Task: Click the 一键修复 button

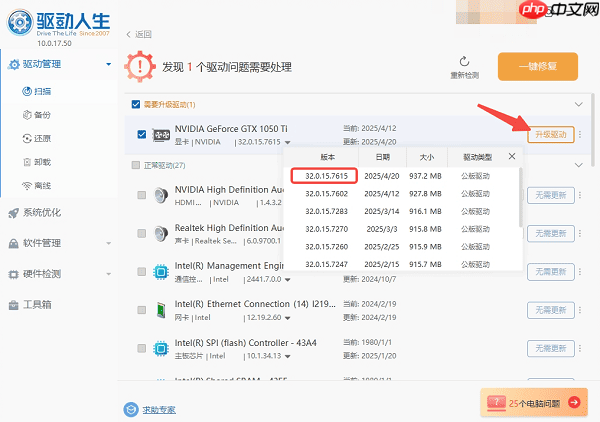Action: tap(538, 67)
